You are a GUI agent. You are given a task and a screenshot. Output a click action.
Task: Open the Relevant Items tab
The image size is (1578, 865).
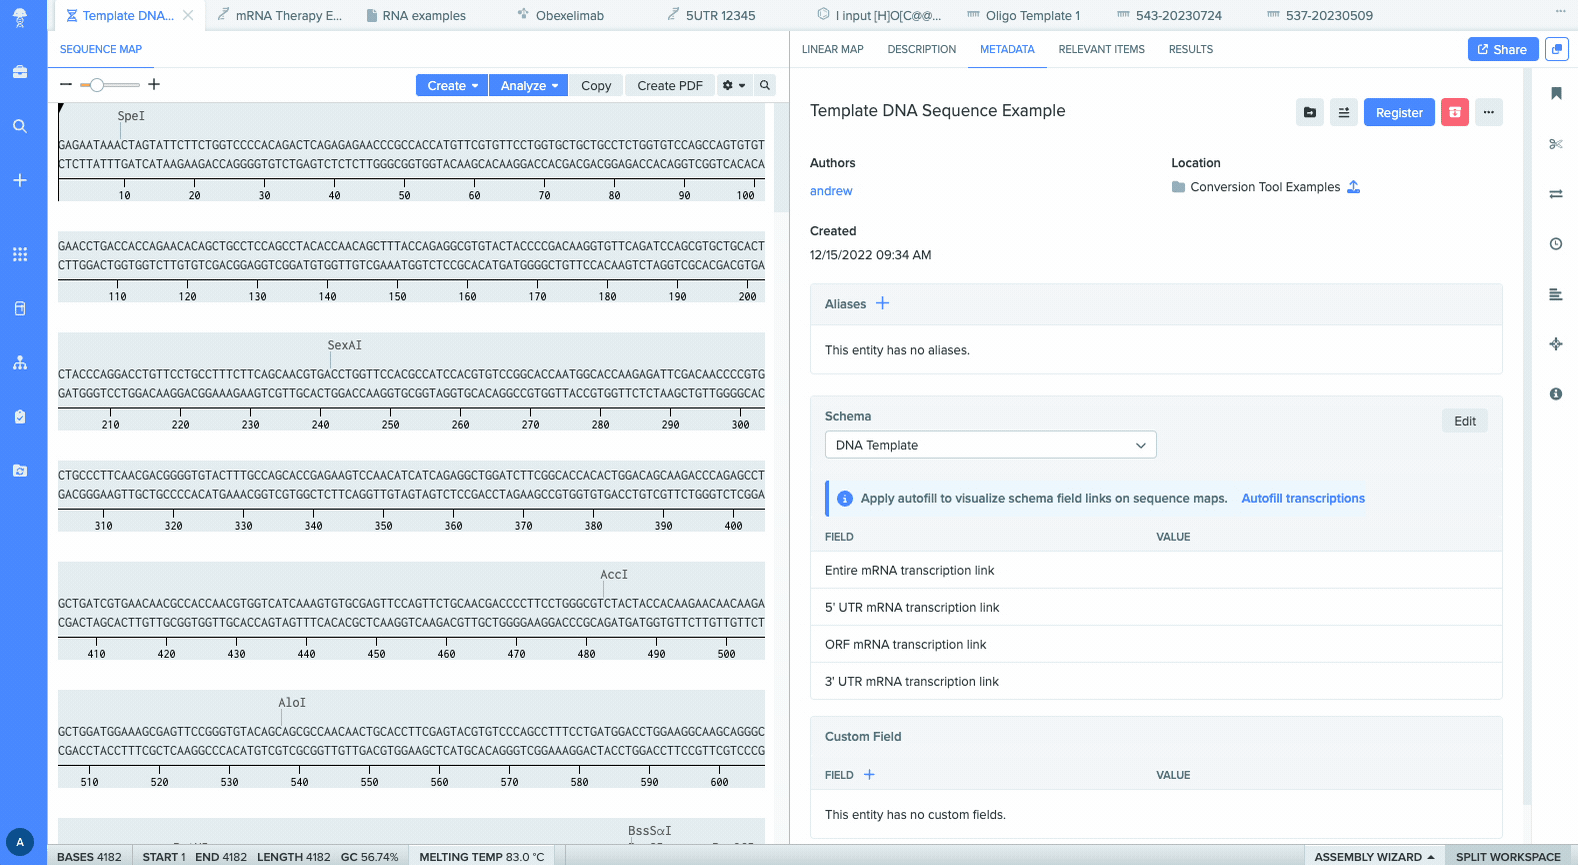1102,49
